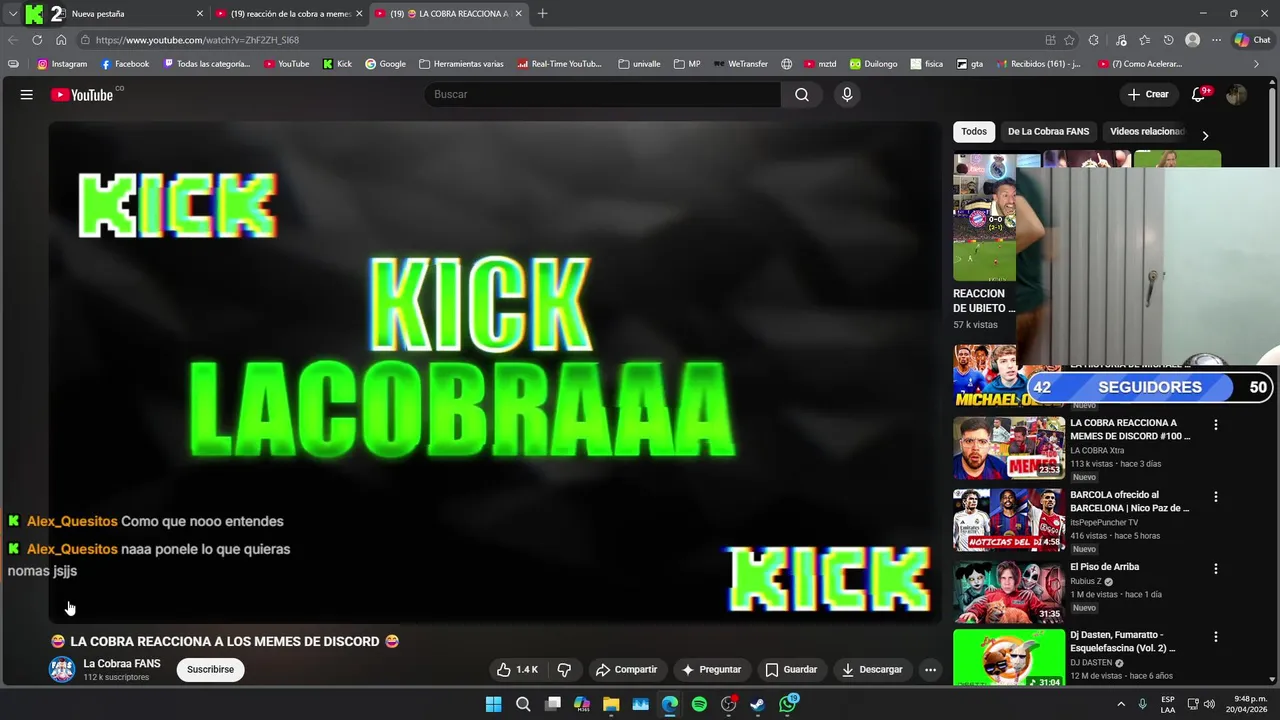Open options for Dj Dasten video
Screen dimensions: 1280x720
tap(1216, 637)
